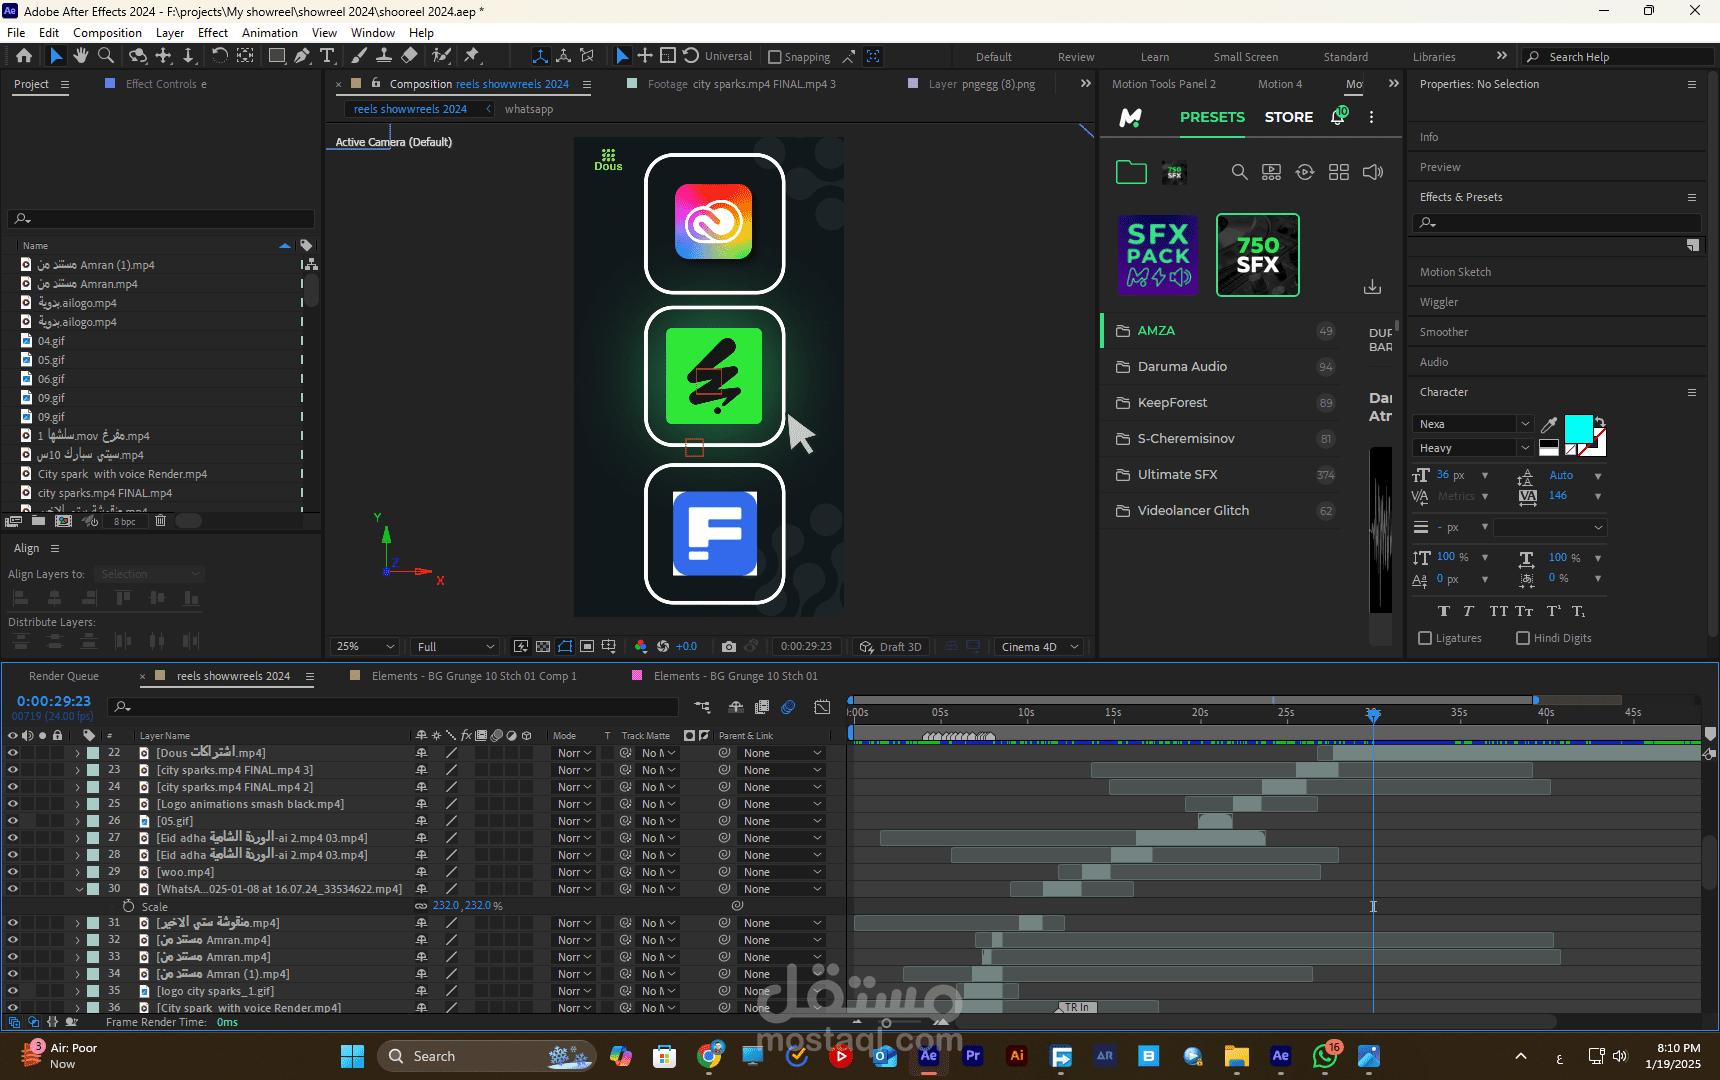This screenshot has height=1080, width=1720.
Task: Open the Full resolution dropdown
Action: coord(456,647)
